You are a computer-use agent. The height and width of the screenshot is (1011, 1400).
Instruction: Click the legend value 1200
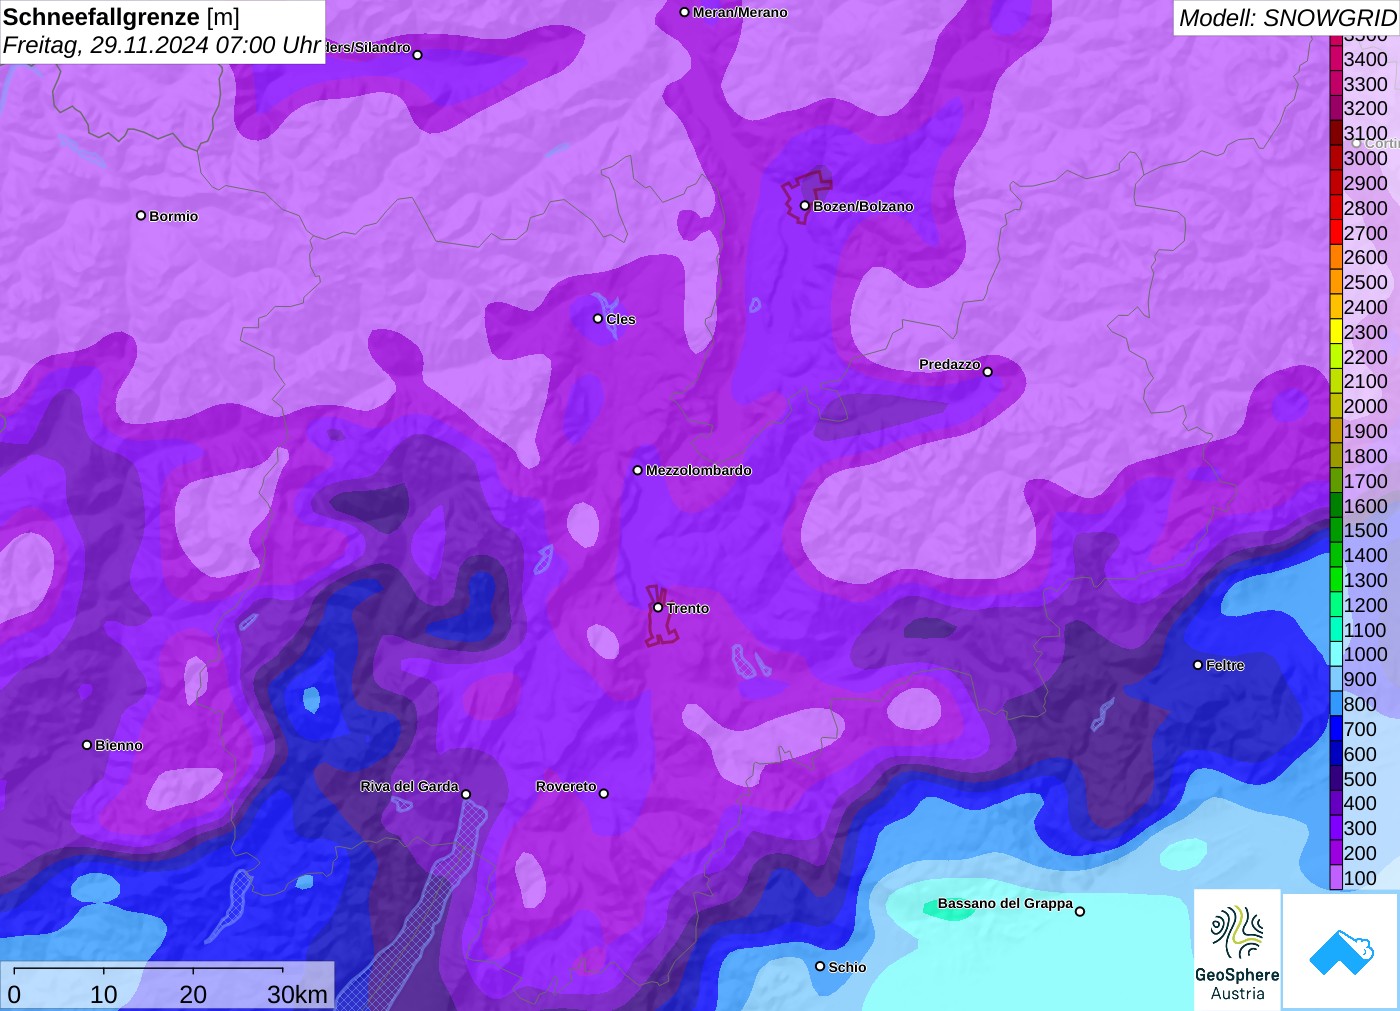1365,605
